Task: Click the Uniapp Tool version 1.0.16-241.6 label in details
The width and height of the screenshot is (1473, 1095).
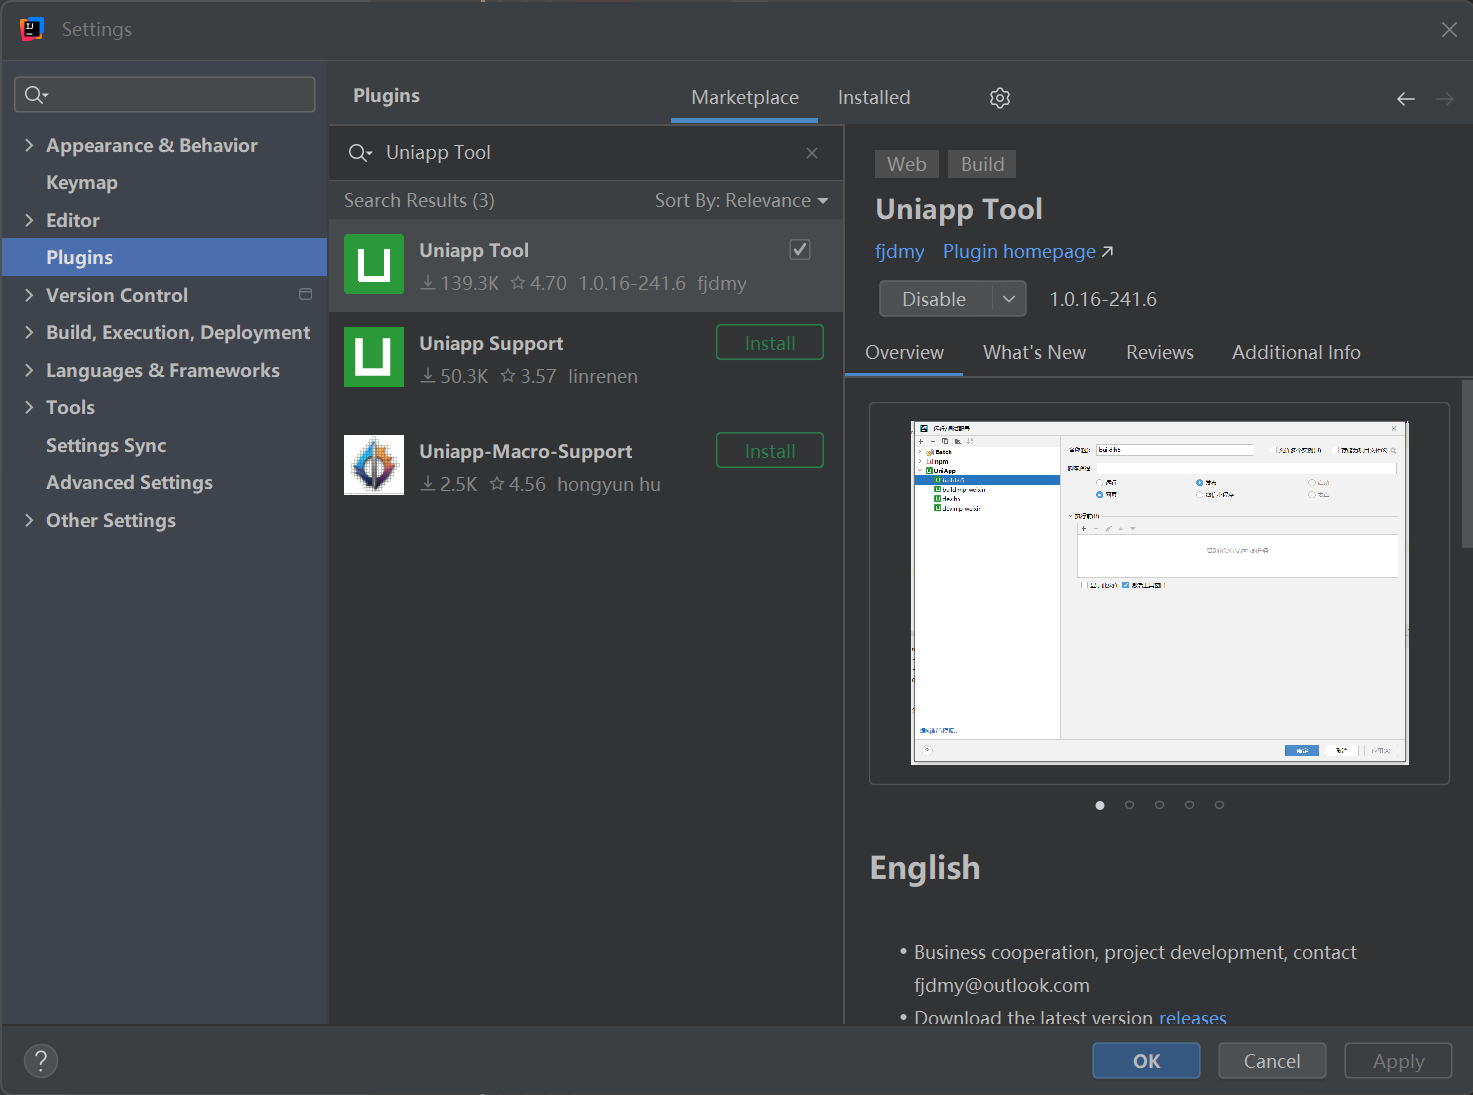Action: pyautogui.click(x=1103, y=299)
